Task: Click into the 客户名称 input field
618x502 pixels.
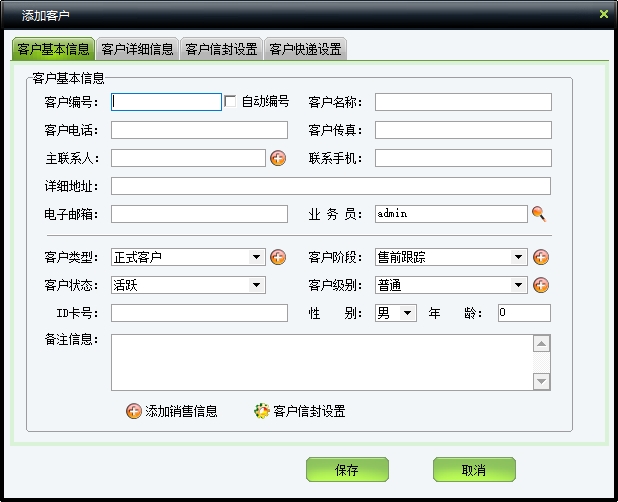Action: tap(463, 102)
